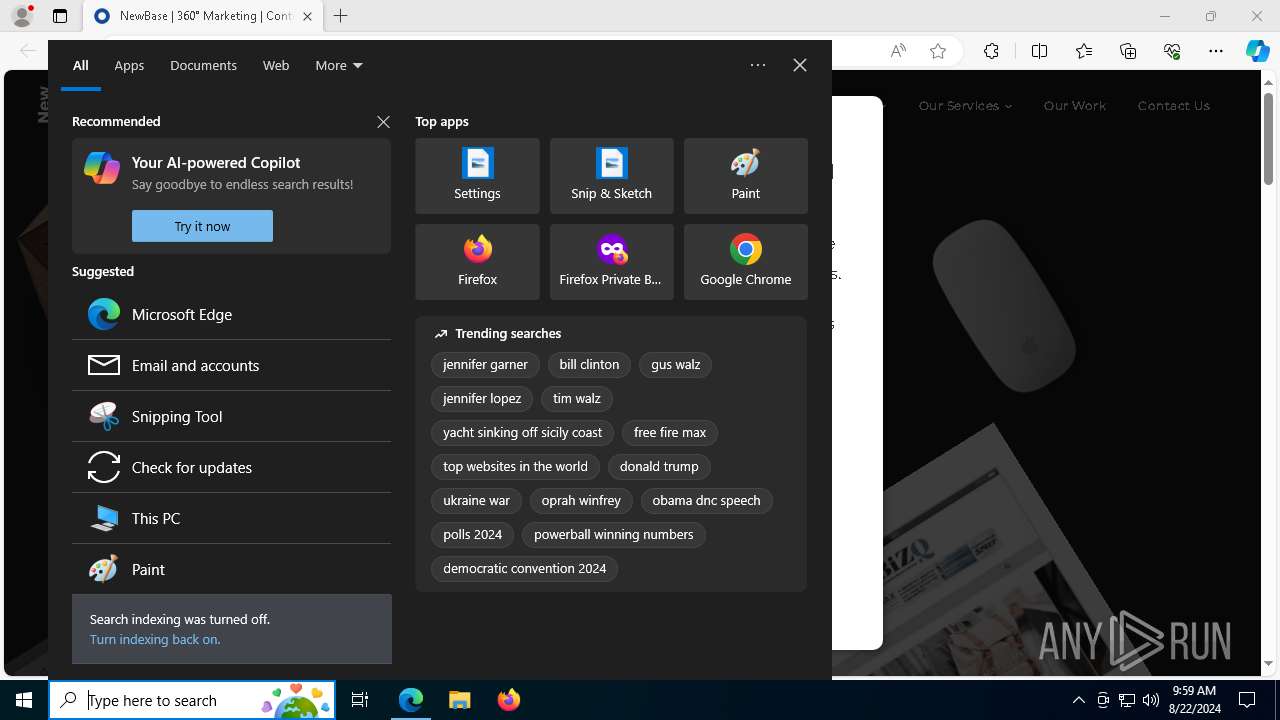Open a new tab in Edge
Screen dimensions: 1280x720
(x=341, y=16)
